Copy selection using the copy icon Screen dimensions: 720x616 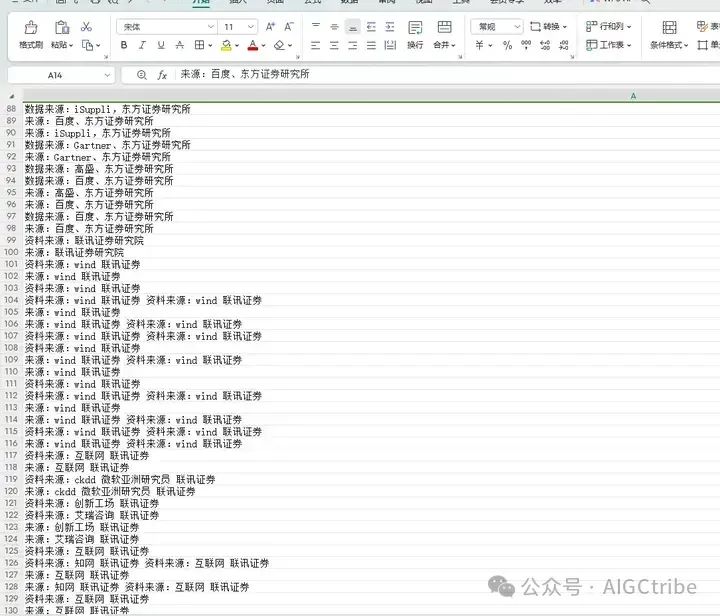coord(87,45)
